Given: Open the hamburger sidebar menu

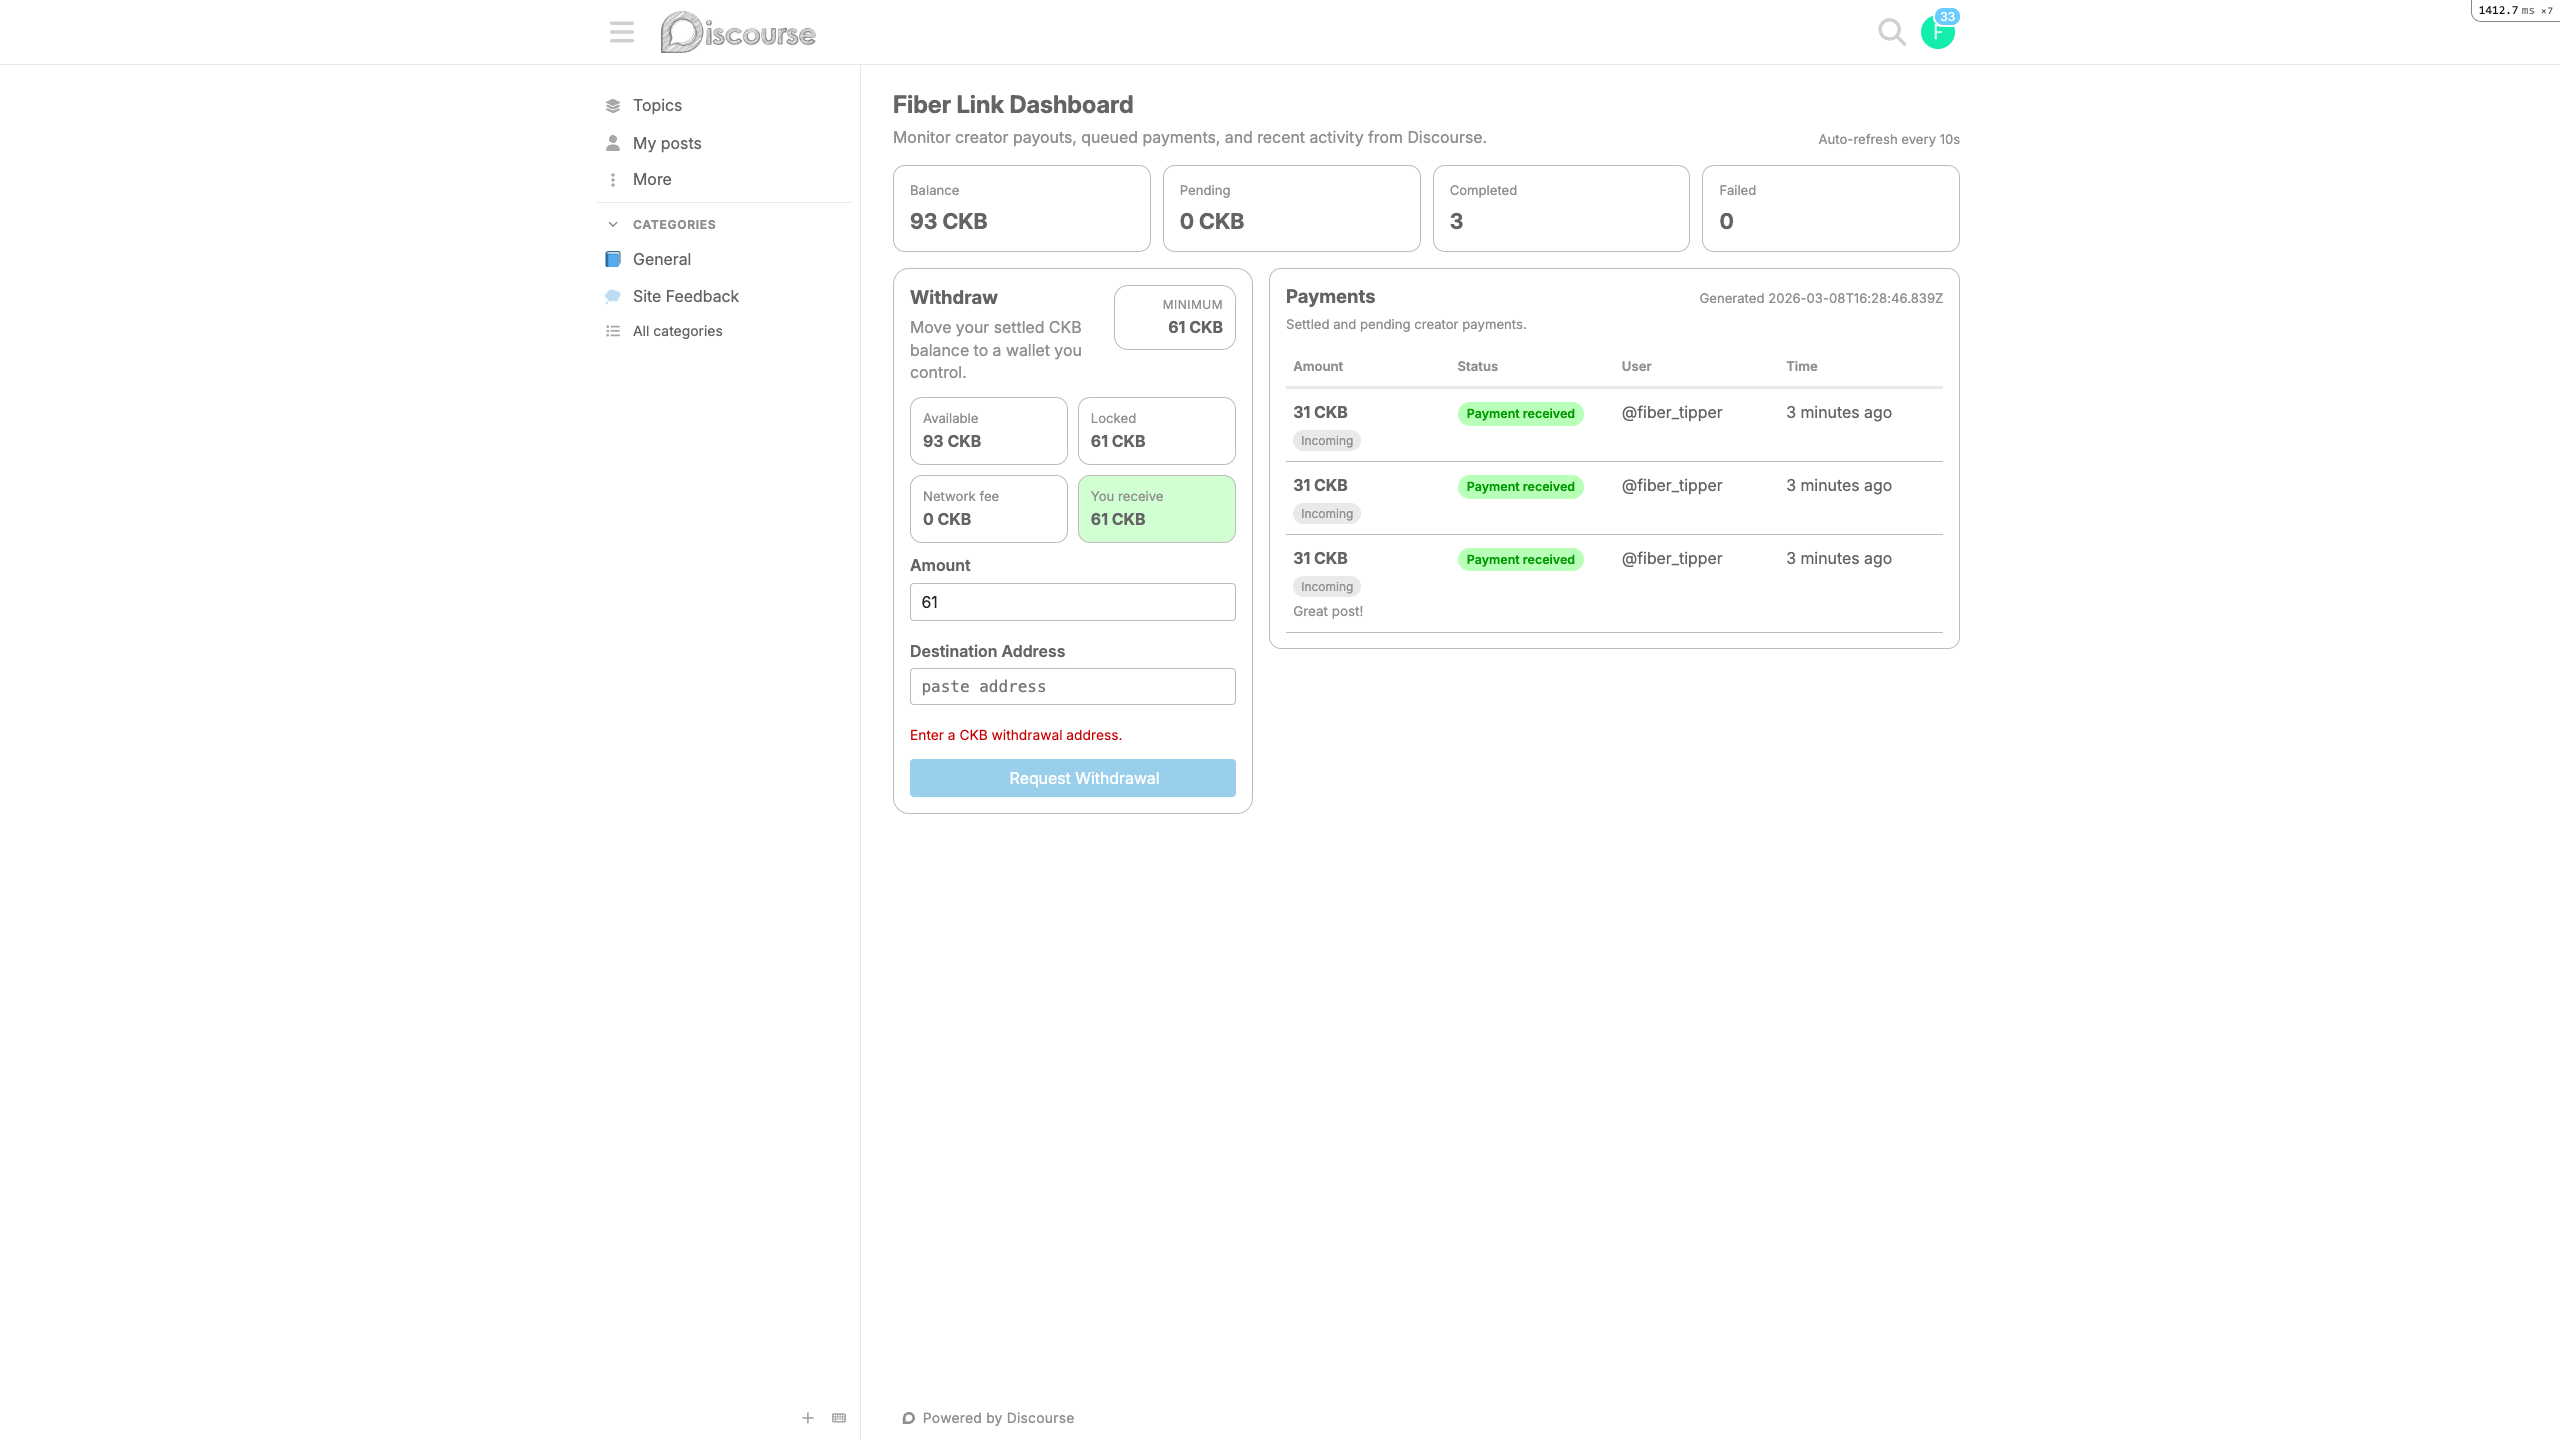Looking at the screenshot, I should pos(621,32).
